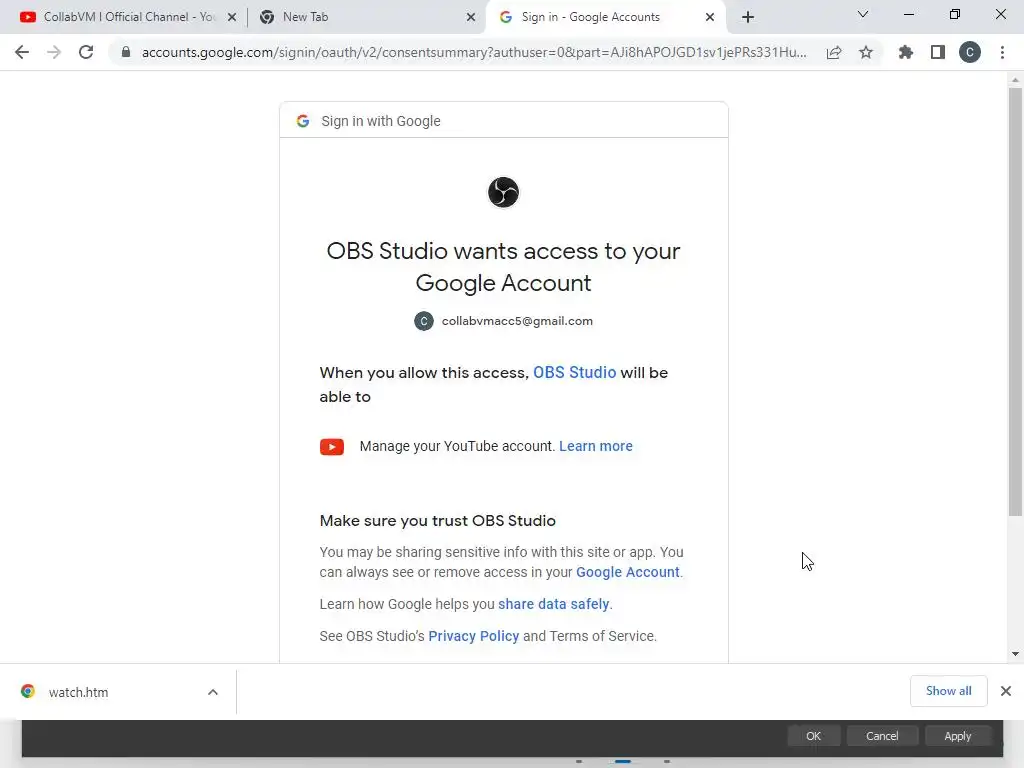This screenshot has width=1024, height=768.
Task: Click the account avatar beside collabvmacc5@gmail.com
Action: (424, 321)
